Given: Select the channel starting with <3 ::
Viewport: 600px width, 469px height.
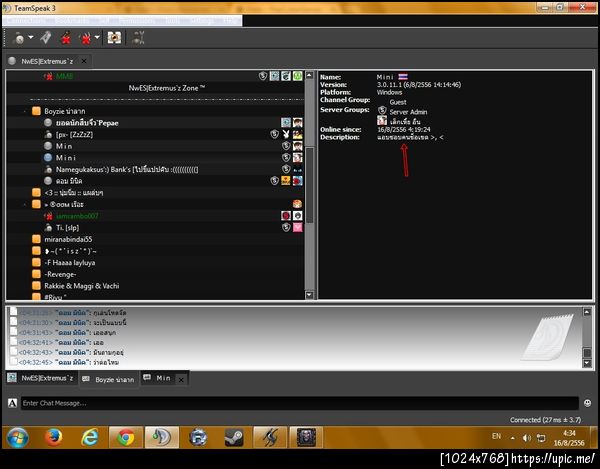Looking at the screenshot, I should (73, 192).
